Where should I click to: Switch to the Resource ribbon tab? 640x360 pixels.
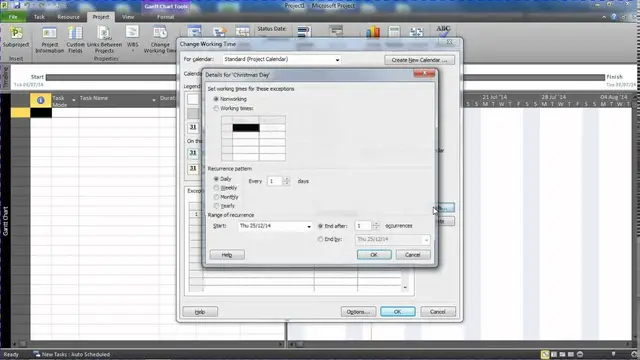(x=68, y=17)
